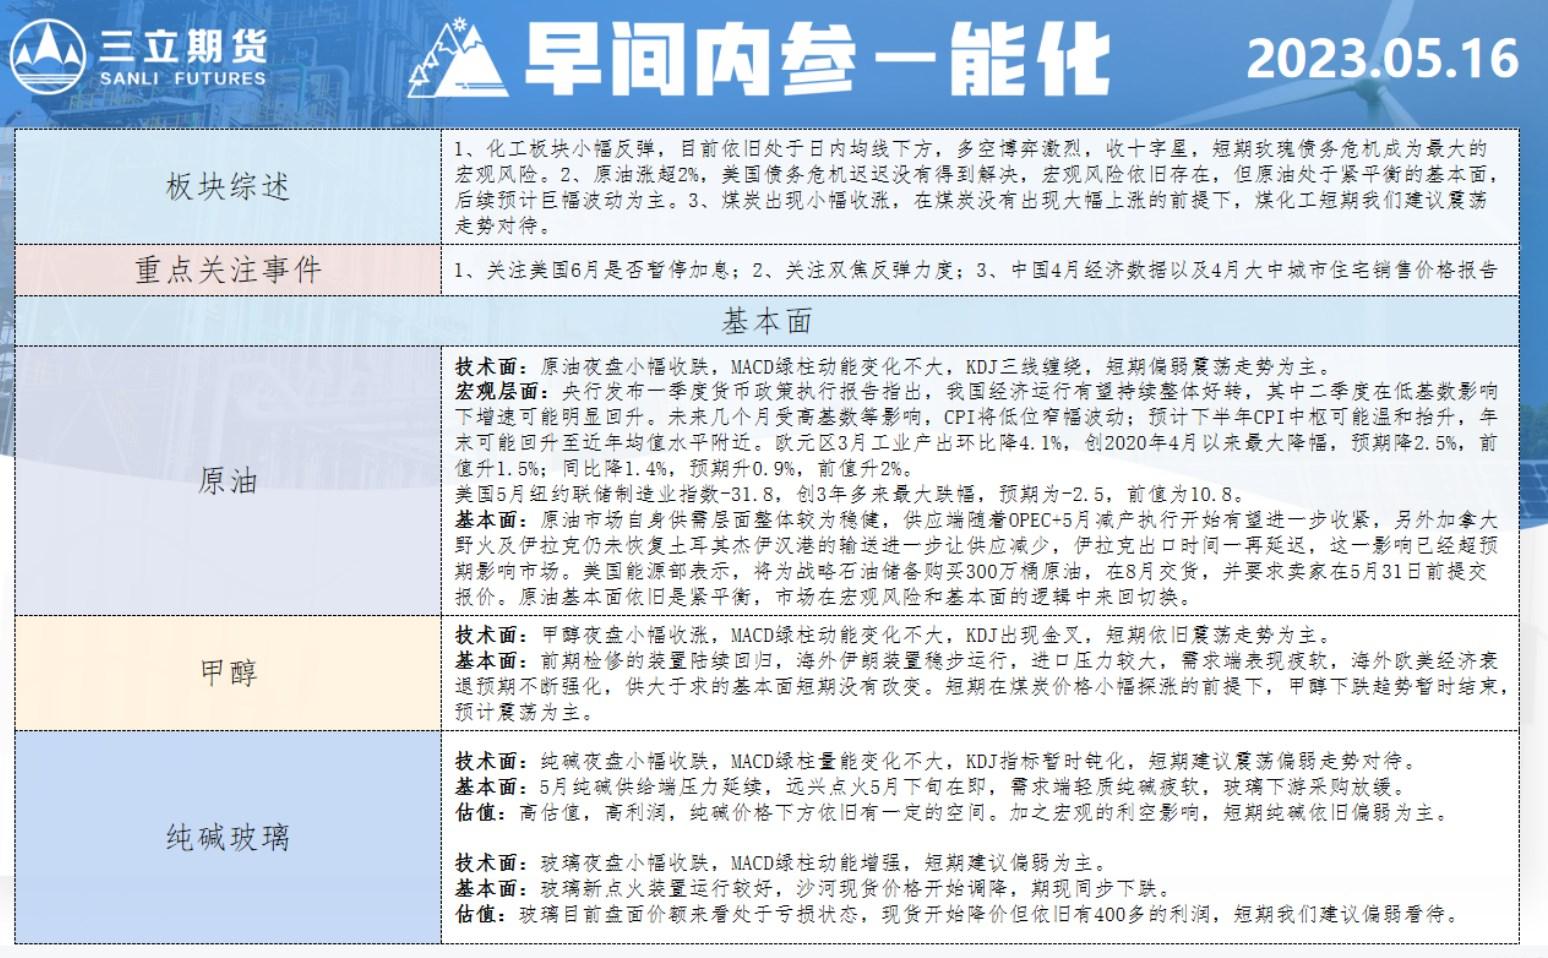1548x958 pixels.
Task: Select the 早间内参—能化 headline title
Action: coord(815,60)
